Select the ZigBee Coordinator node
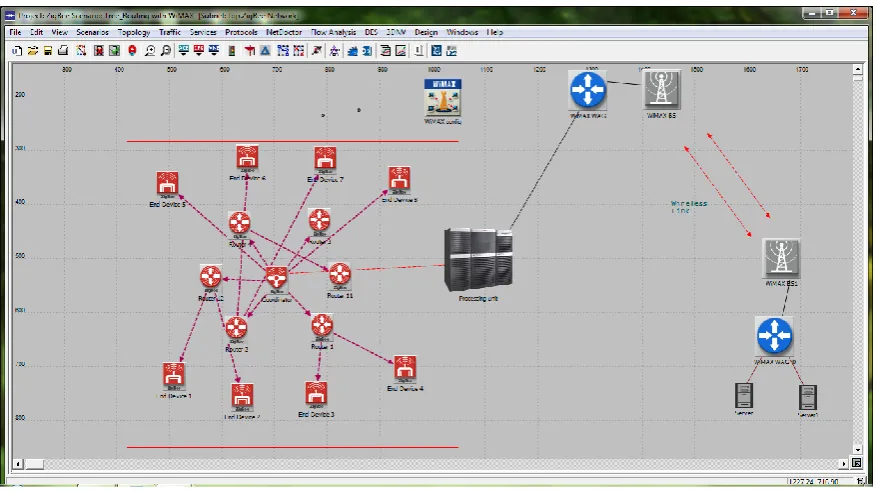Screen dimensions: 877x492 pos(276,278)
